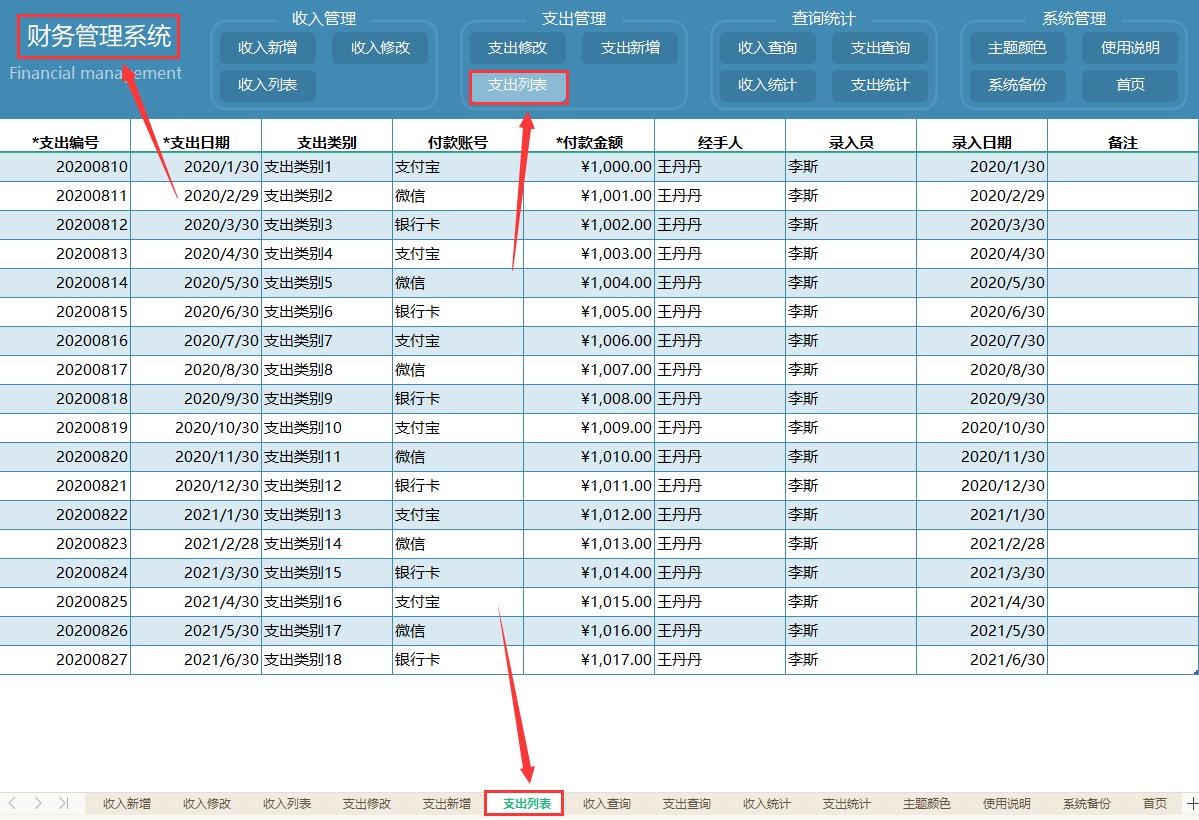The image size is (1199, 820).
Task: Open 主题颜色 to change theme color
Action: pos(1016,47)
